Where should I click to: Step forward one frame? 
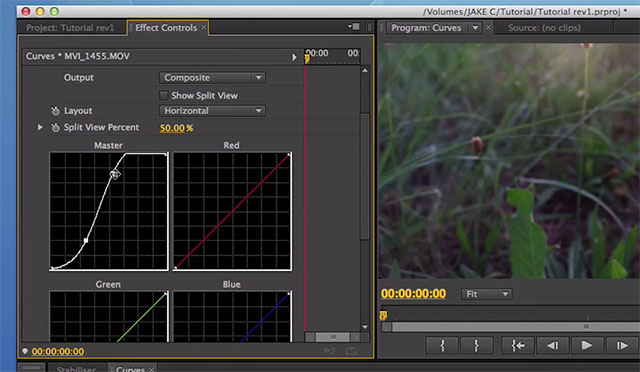pyautogui.click(x=622, y=345)
